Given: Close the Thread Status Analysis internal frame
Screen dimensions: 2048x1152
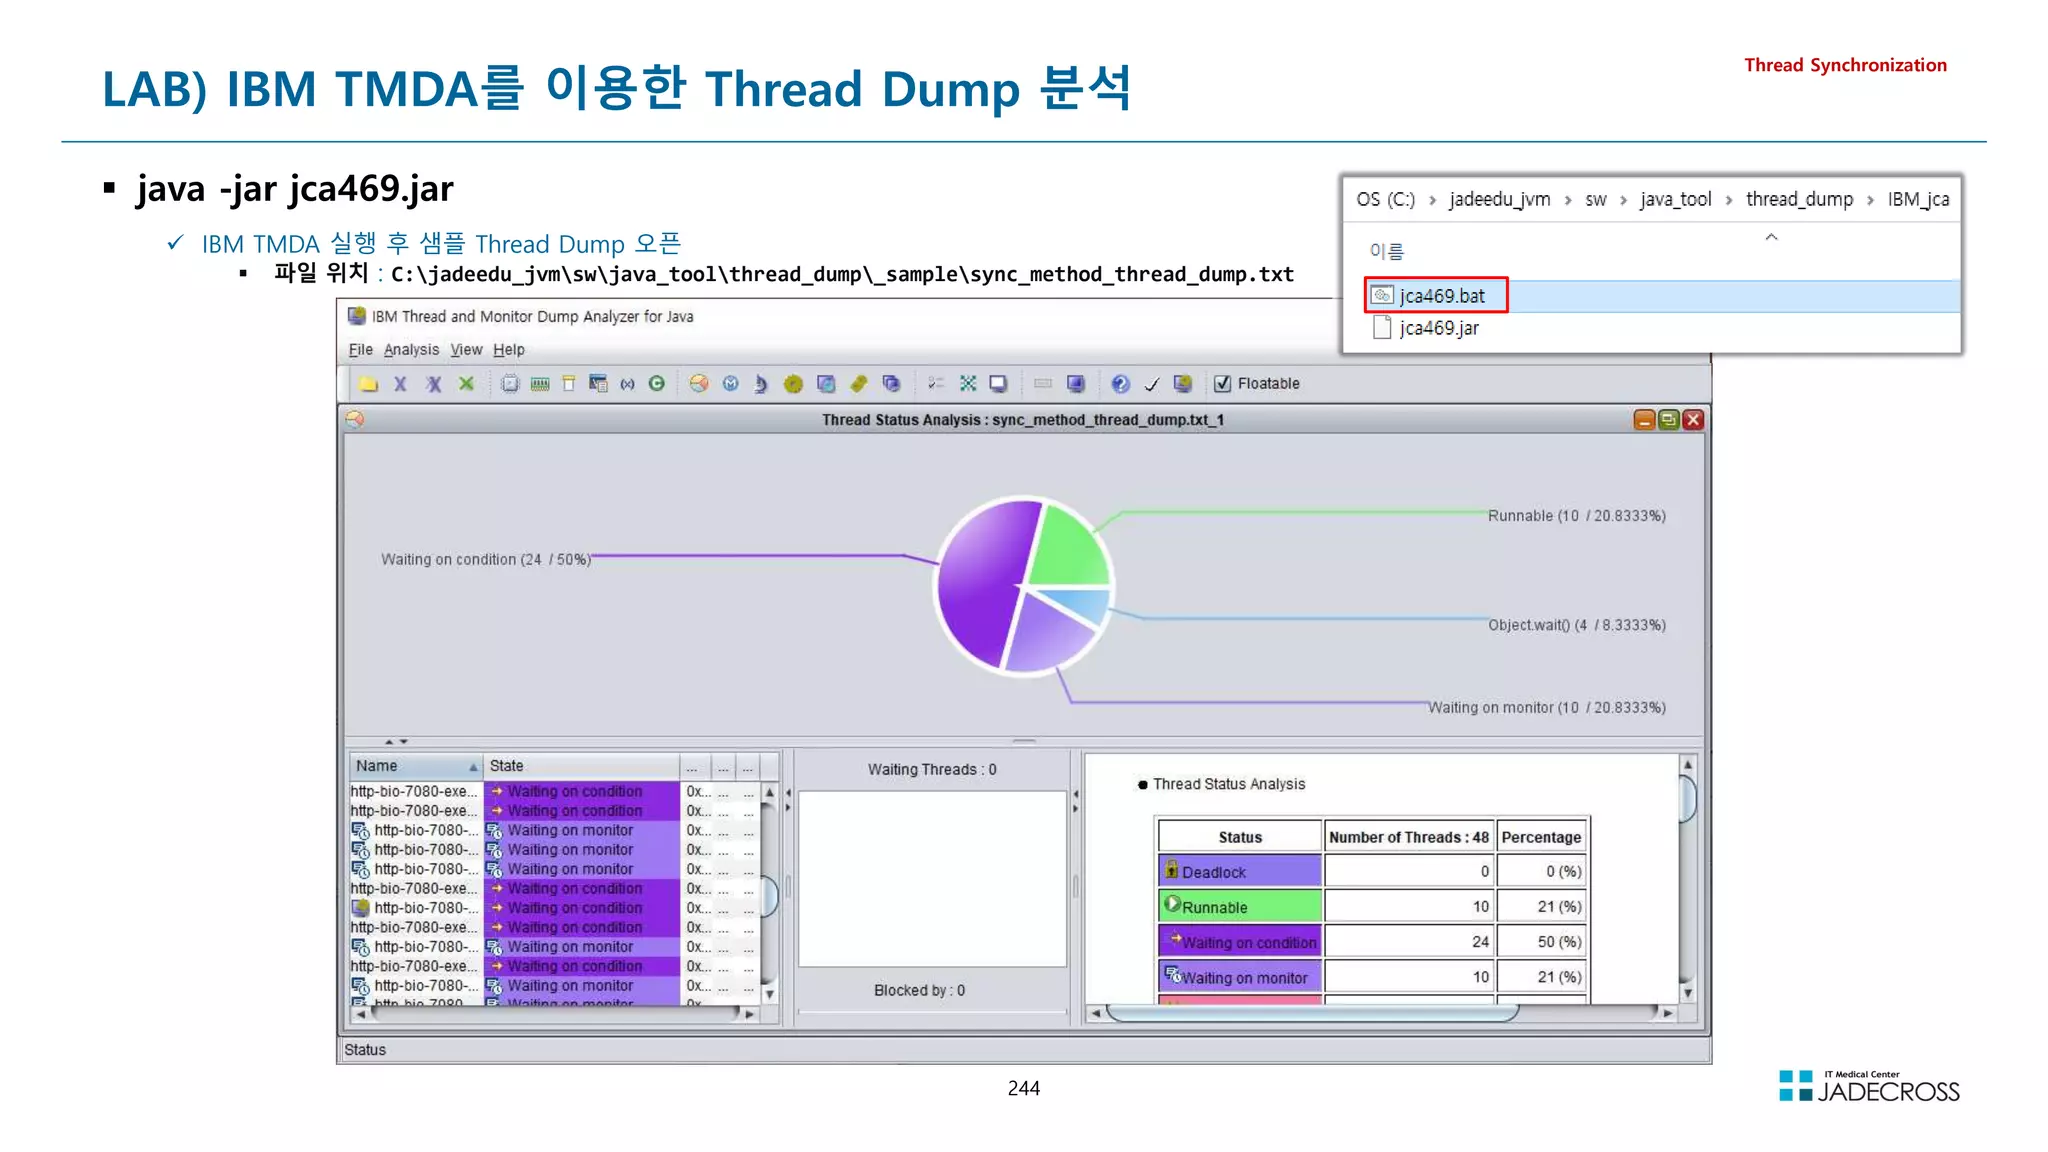Looking at the screenshot, I should click(1693, 420).
